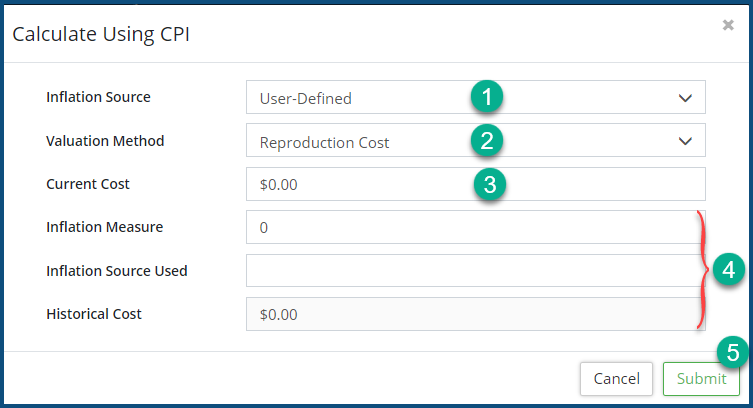The height and width of the screenshot is (408, 753).
Task: Select the Inflation Source Used text field
Action: 470,270
